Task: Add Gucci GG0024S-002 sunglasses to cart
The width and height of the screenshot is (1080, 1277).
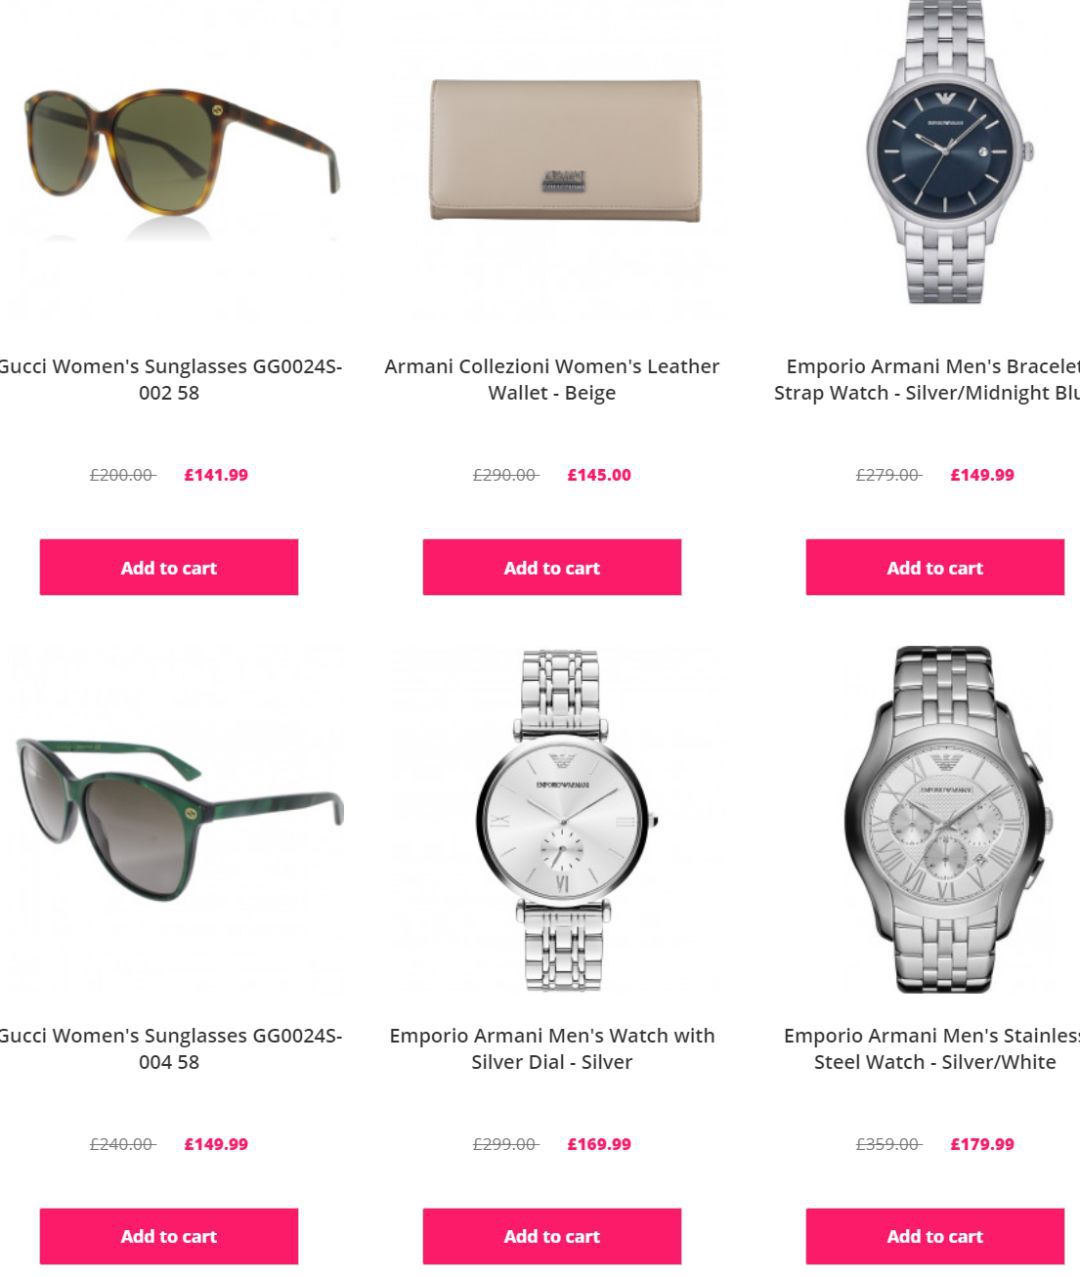Action: [169, 567]
